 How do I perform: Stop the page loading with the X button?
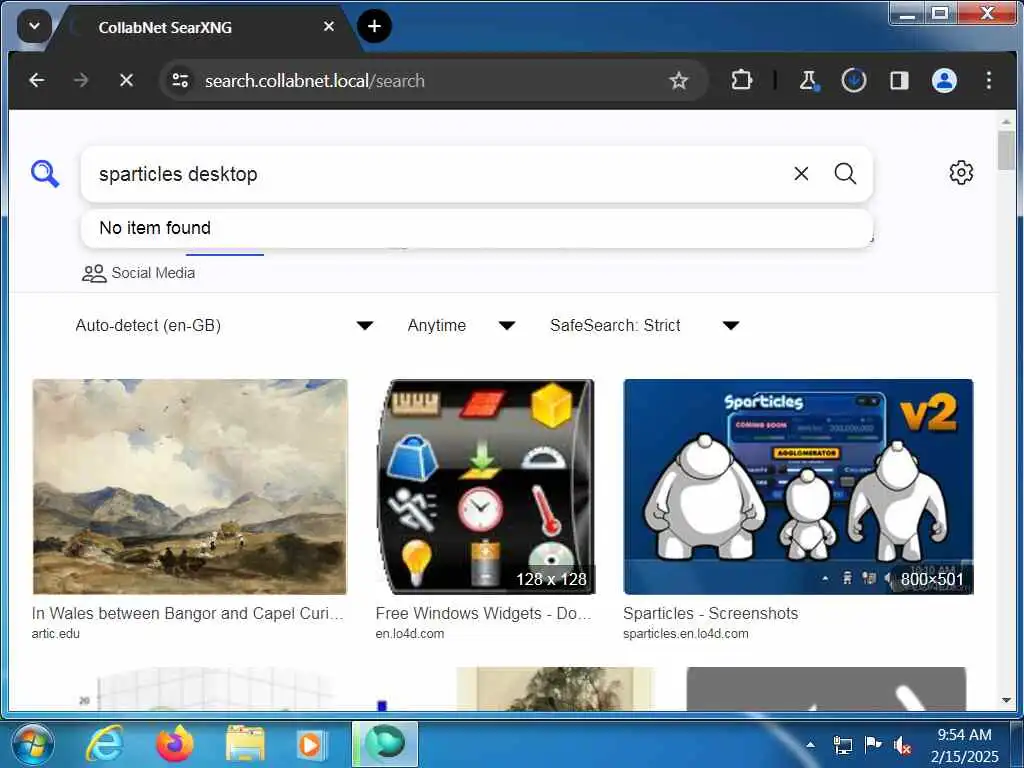(x=127, y=80)
